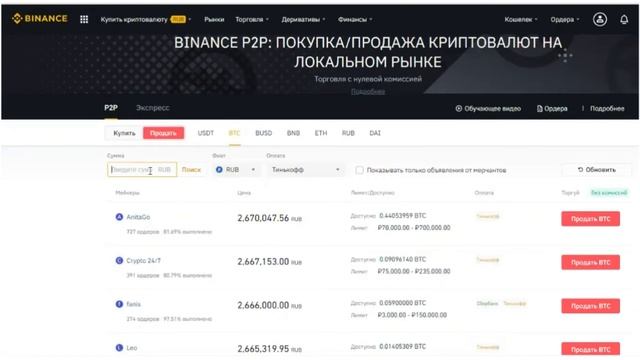Image resolution: width=640 pixels, height=360 pixels.
Task: Click the tutorial video play icon
Action: 459,109
